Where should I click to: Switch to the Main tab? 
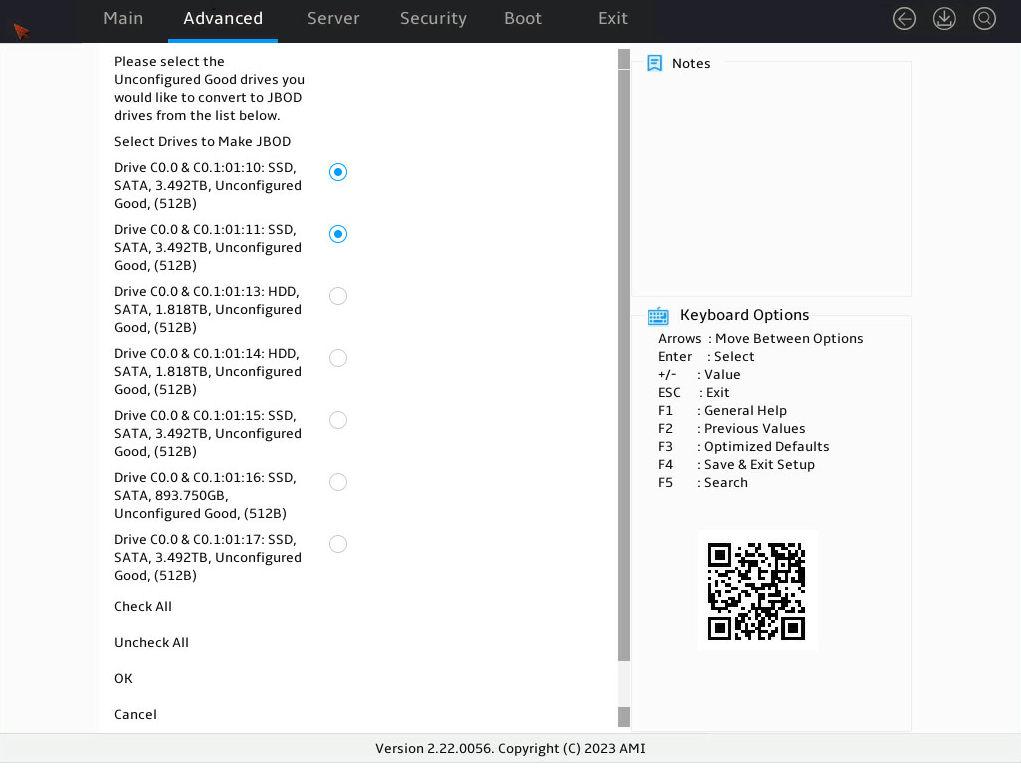[123, 18]
